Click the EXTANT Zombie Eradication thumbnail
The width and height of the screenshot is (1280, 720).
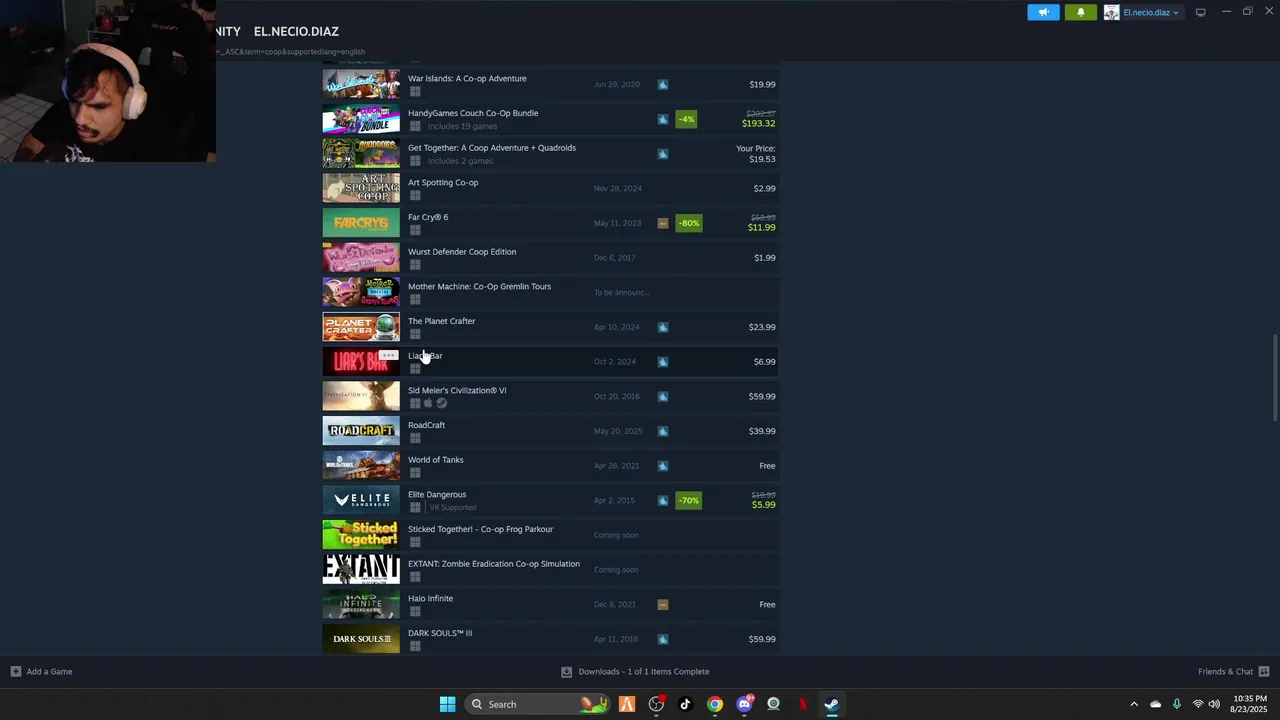coord(361,570)
